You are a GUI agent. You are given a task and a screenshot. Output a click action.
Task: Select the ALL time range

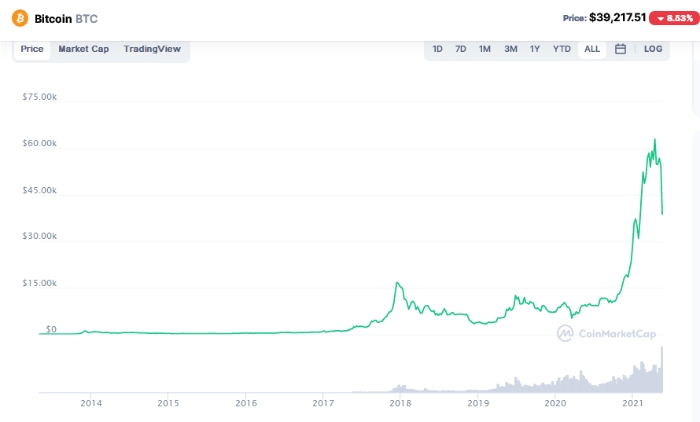[x=592, y=49]
